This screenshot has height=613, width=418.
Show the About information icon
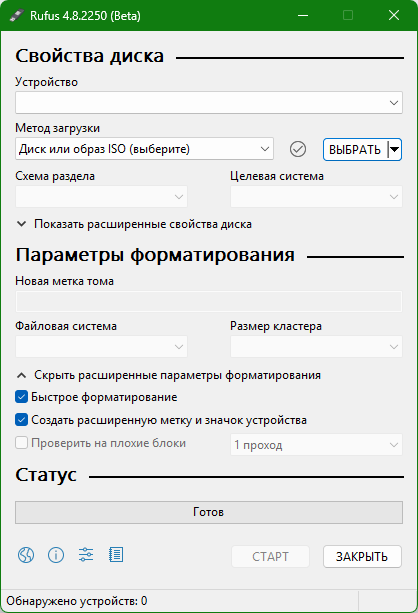click(56, 555)
